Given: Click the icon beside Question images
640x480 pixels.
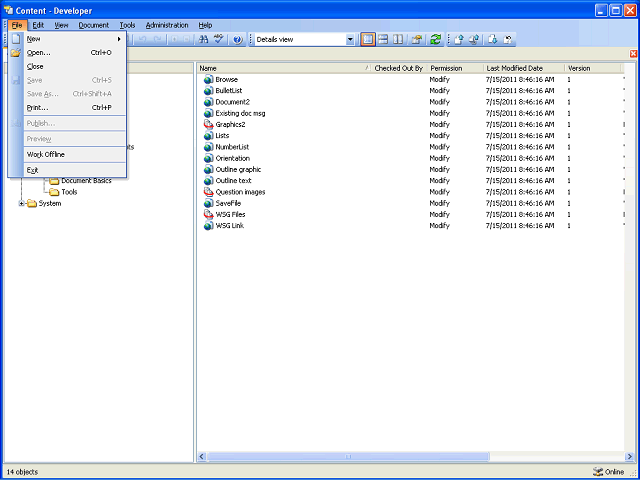Looking at the screenshot, I should click(x=209, y=192).
